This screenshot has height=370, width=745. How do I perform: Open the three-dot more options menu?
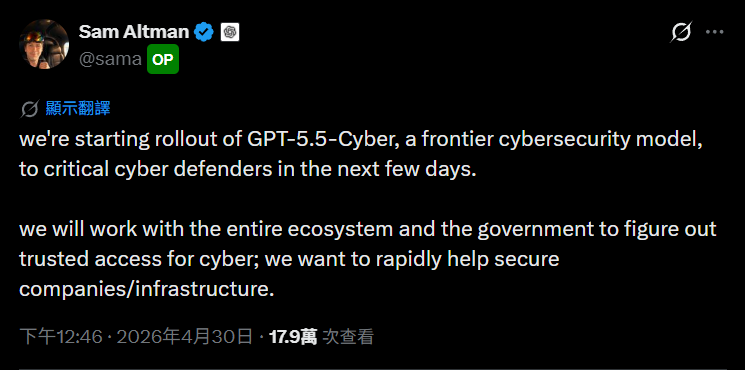tap(715, 32)
